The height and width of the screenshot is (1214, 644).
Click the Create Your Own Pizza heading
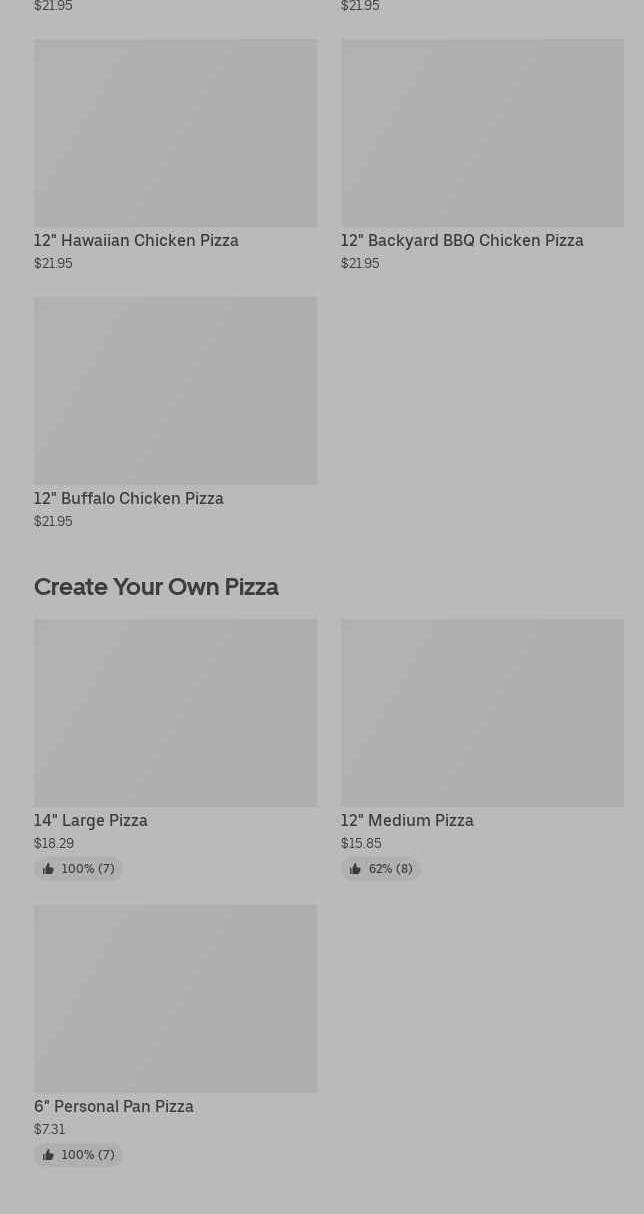tap(156, 587)
